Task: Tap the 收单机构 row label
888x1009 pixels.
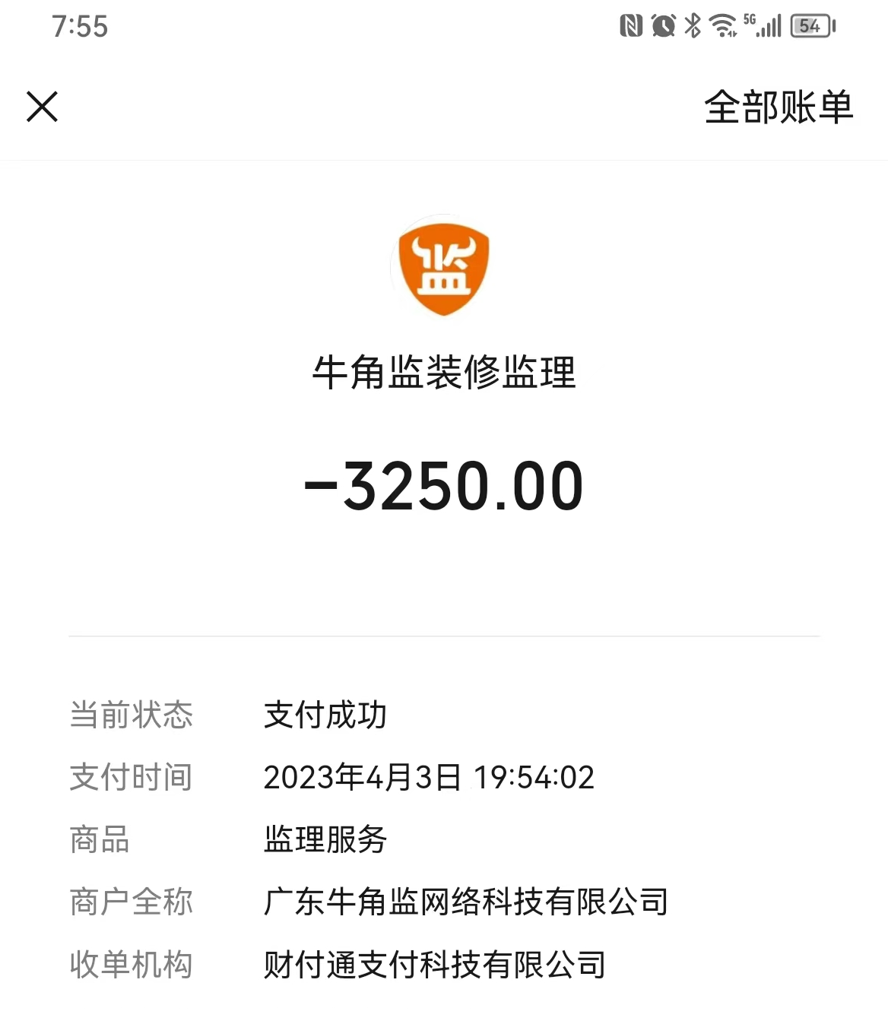Action: point(131,964)
